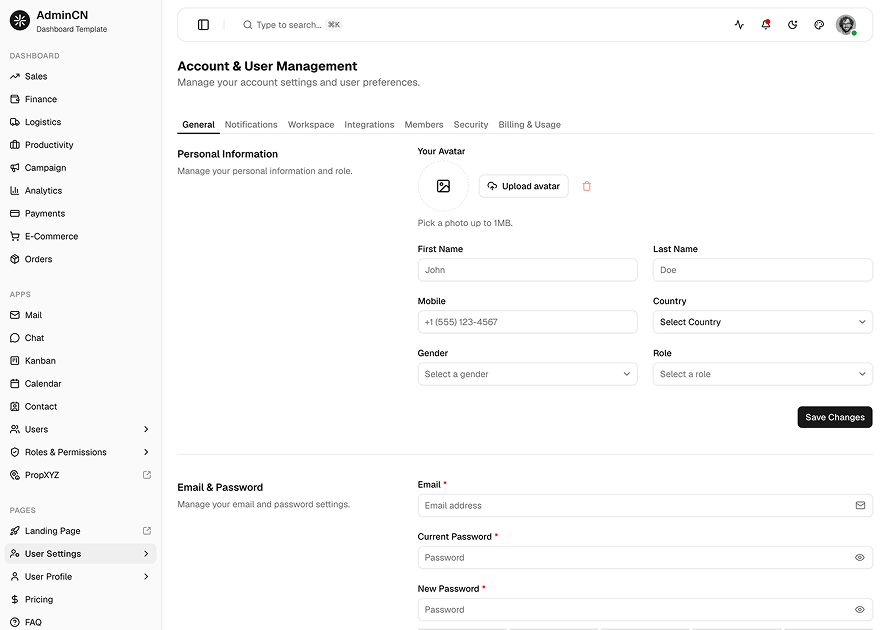Viewport: 888px width, 630px height.
Task: Open Finance dashboard in sidebar
Action: pos(80,99)
